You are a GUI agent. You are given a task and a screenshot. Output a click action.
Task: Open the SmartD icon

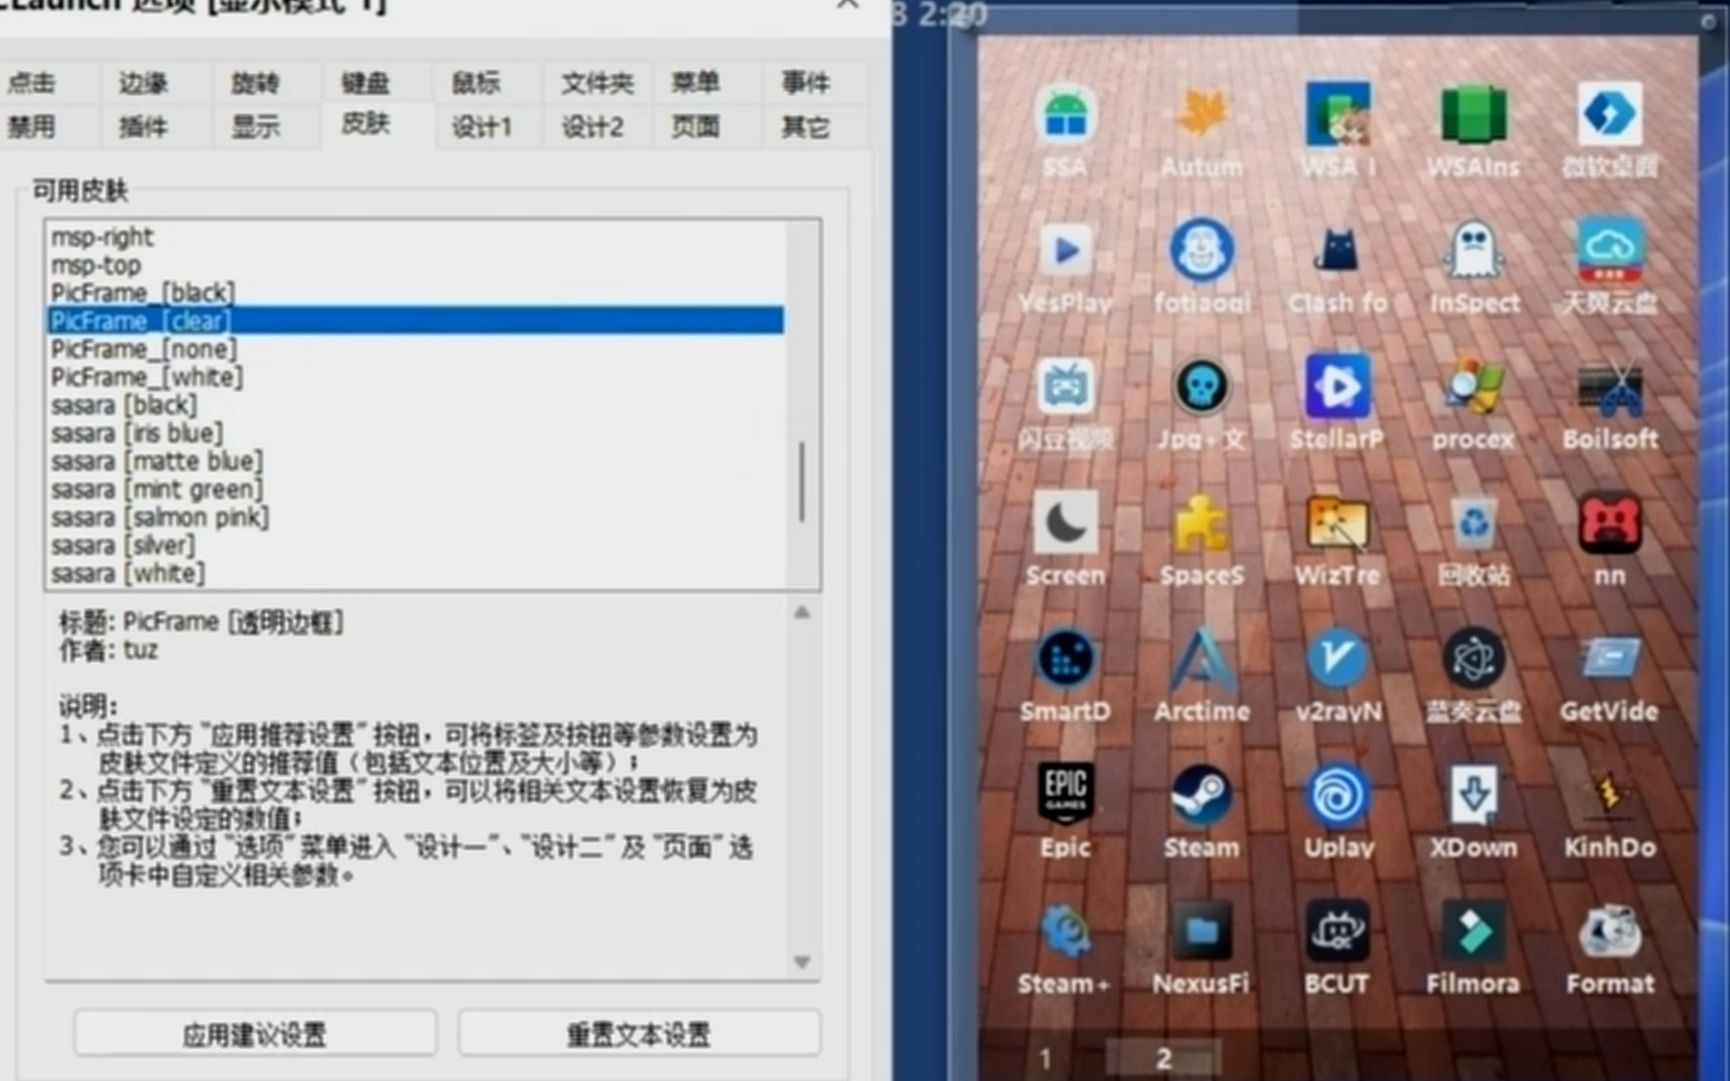point(1065,658)
